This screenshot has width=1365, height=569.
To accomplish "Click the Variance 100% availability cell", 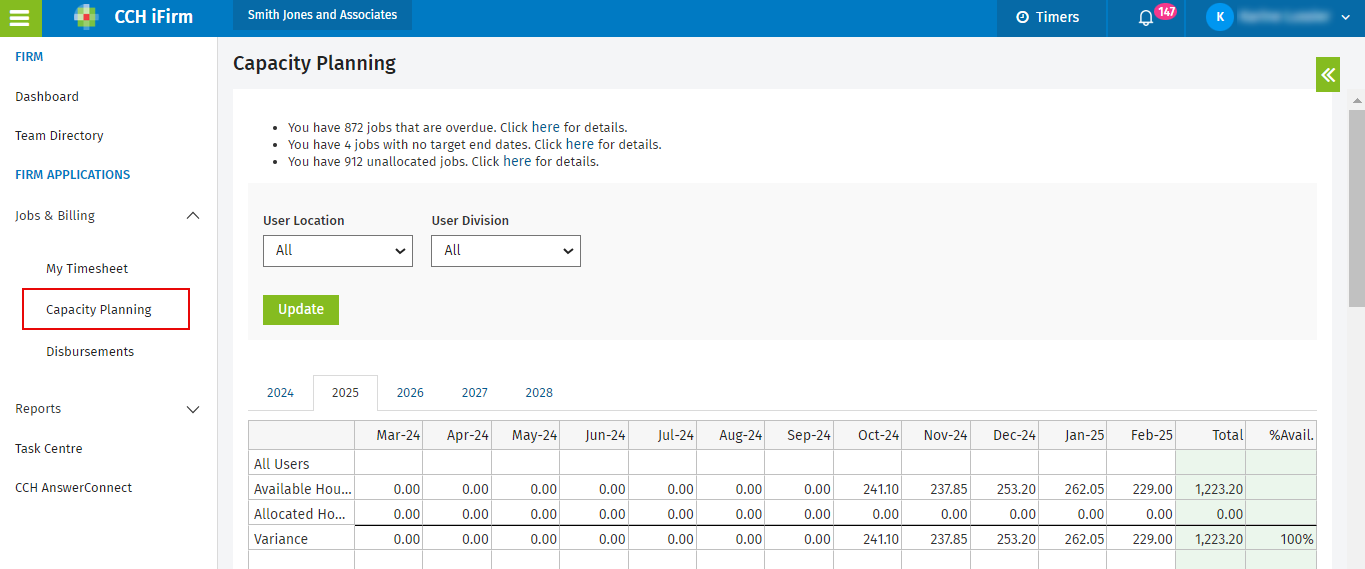I will (1281, 539).
